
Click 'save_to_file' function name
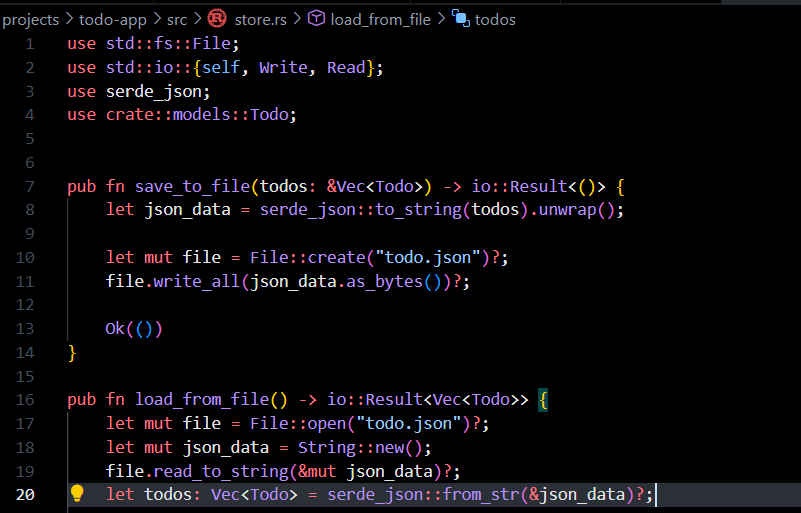pos(192,186)
